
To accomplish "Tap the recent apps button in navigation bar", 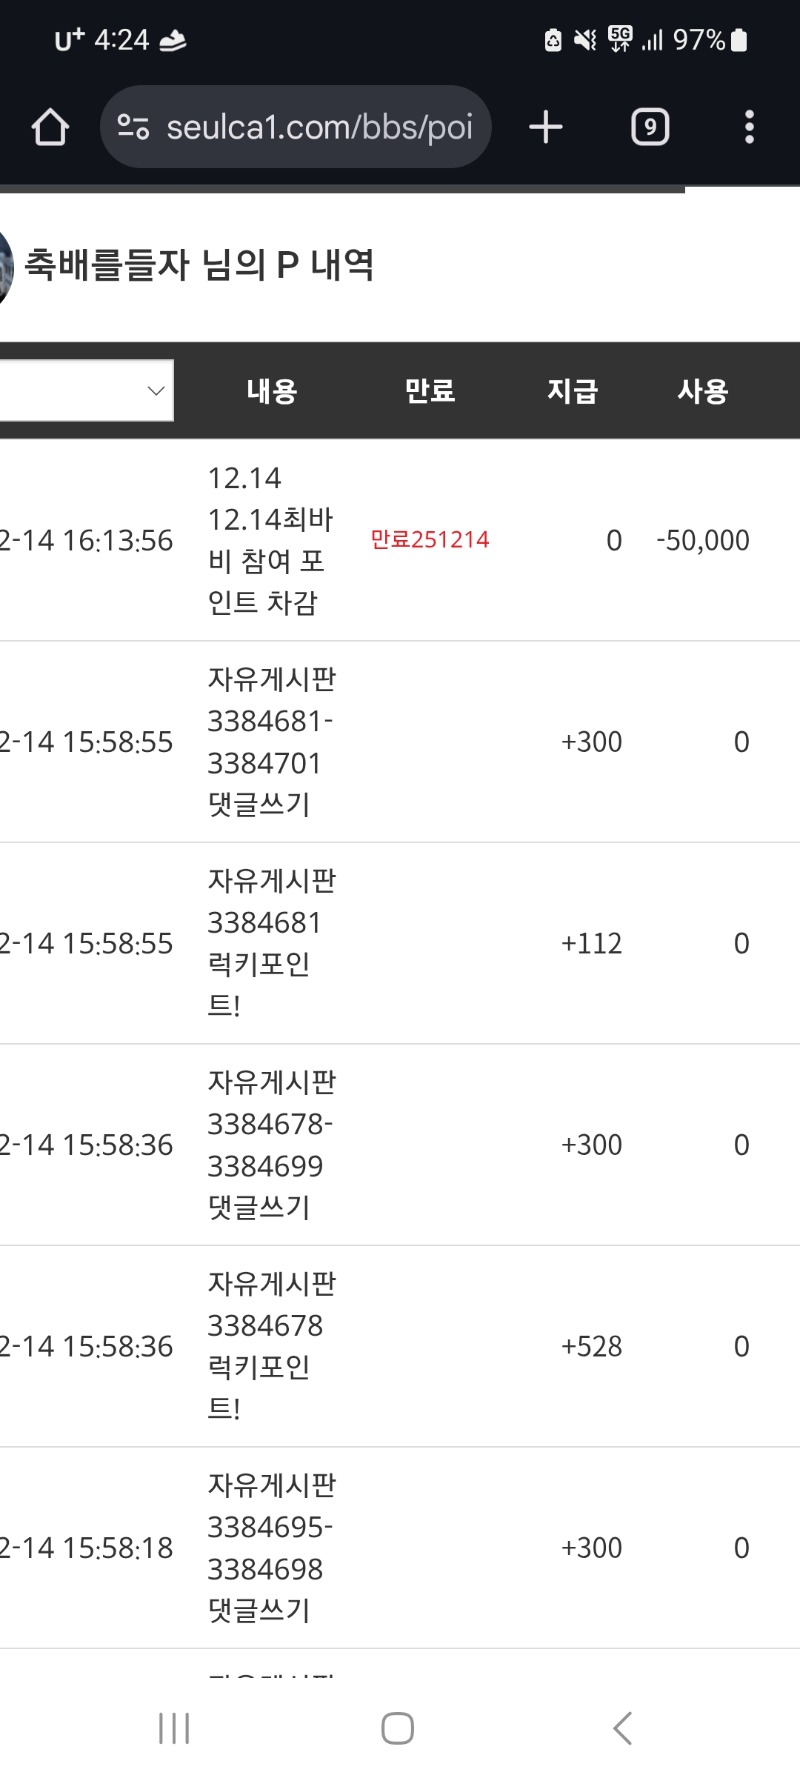I will pos(174,1726).
